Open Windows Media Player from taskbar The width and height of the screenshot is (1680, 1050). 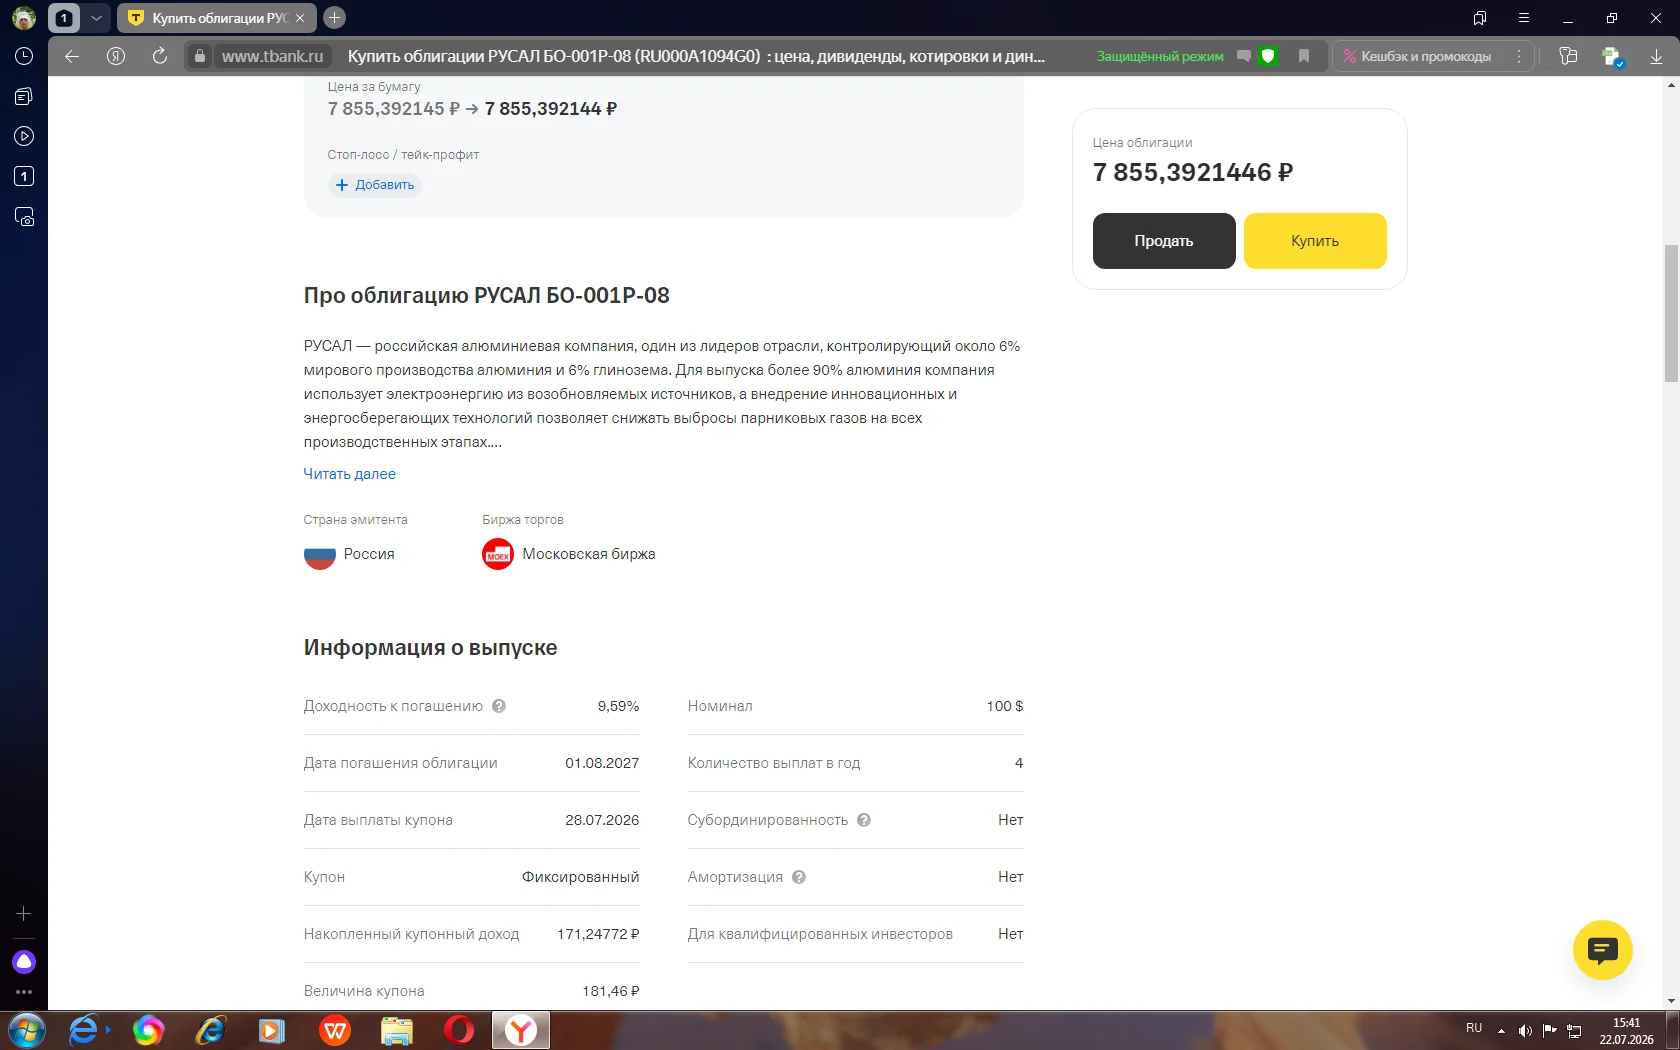272,1030
